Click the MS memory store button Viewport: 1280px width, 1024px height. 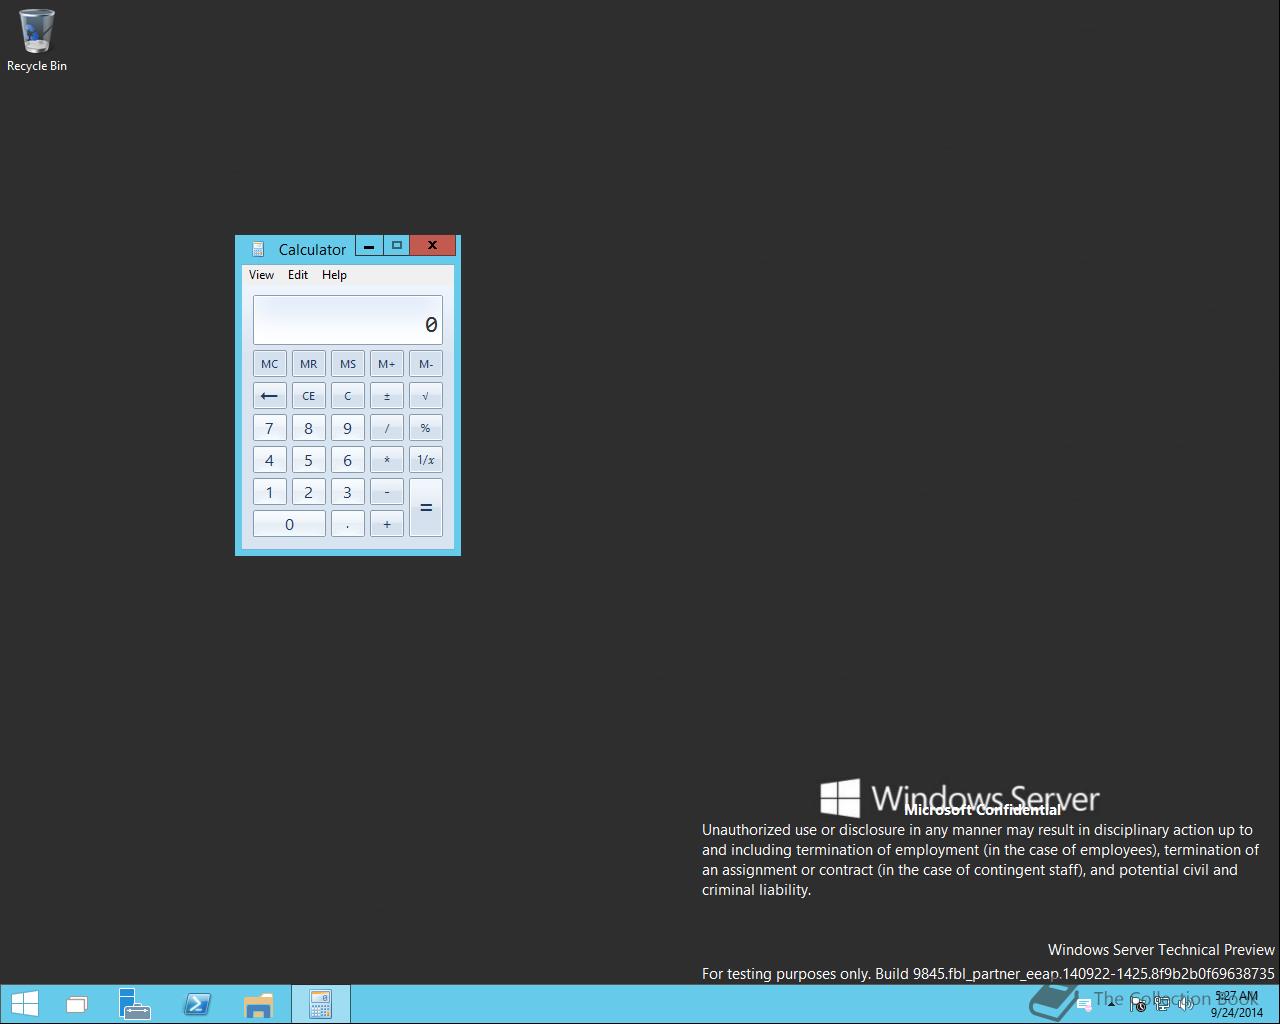click(347, 364)
